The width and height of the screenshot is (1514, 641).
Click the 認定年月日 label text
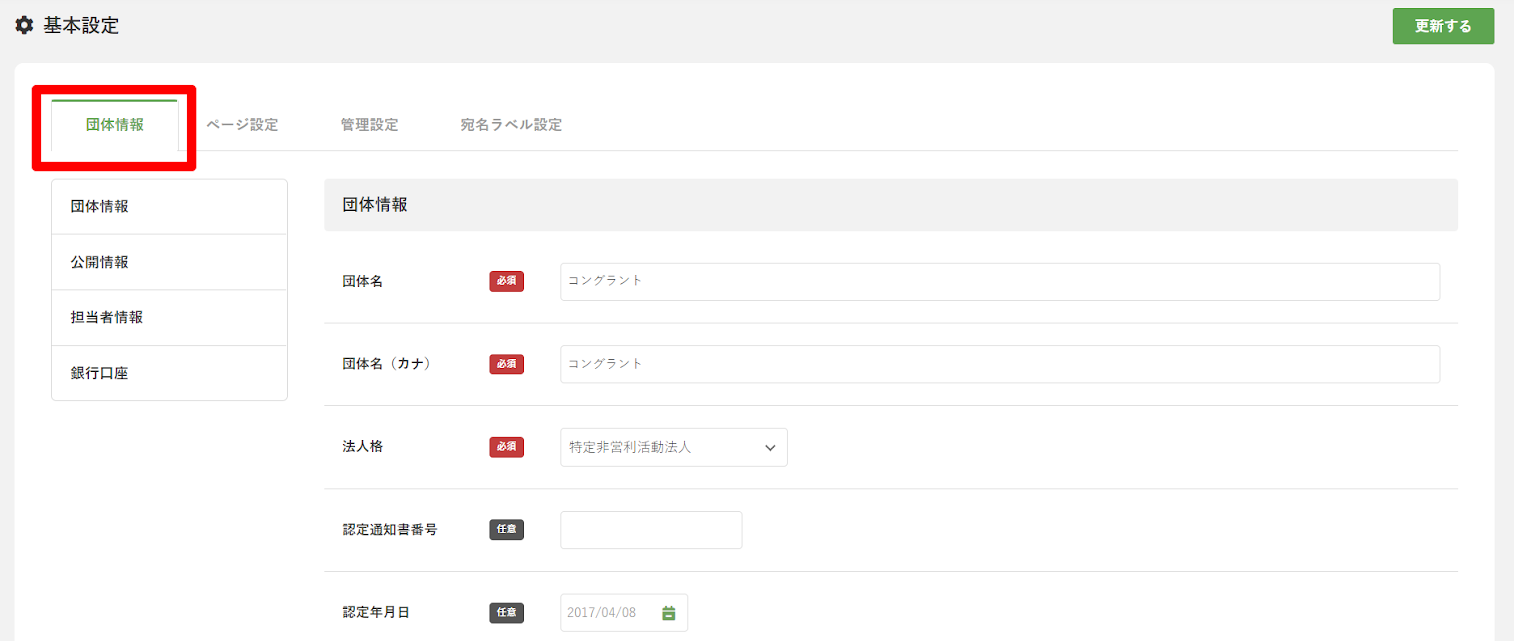(376, 612)
